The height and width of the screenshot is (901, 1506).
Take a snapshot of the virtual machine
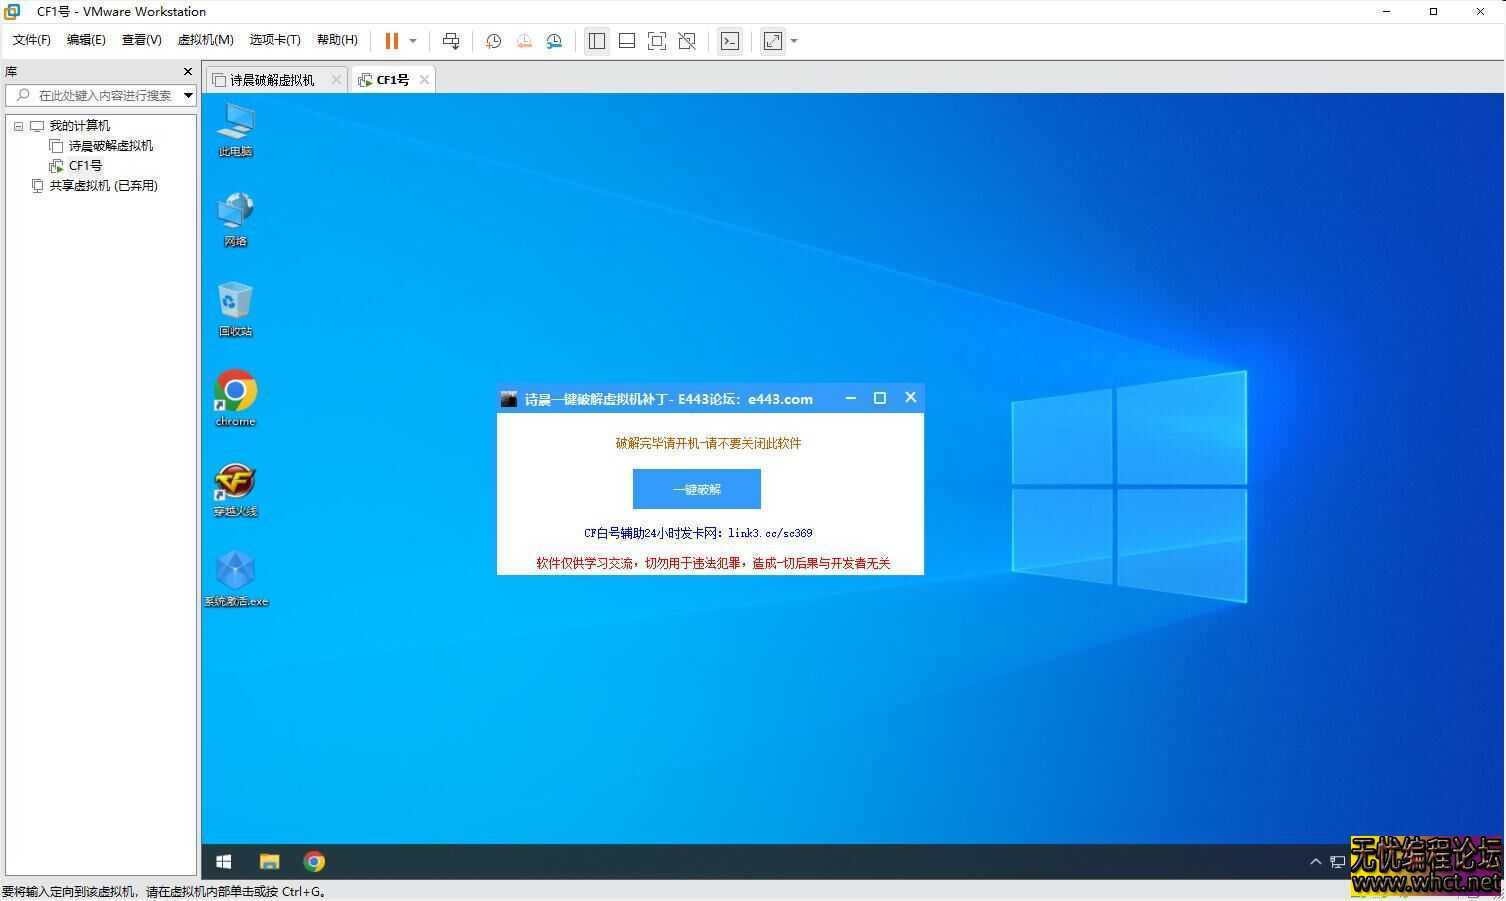[493, 41]
